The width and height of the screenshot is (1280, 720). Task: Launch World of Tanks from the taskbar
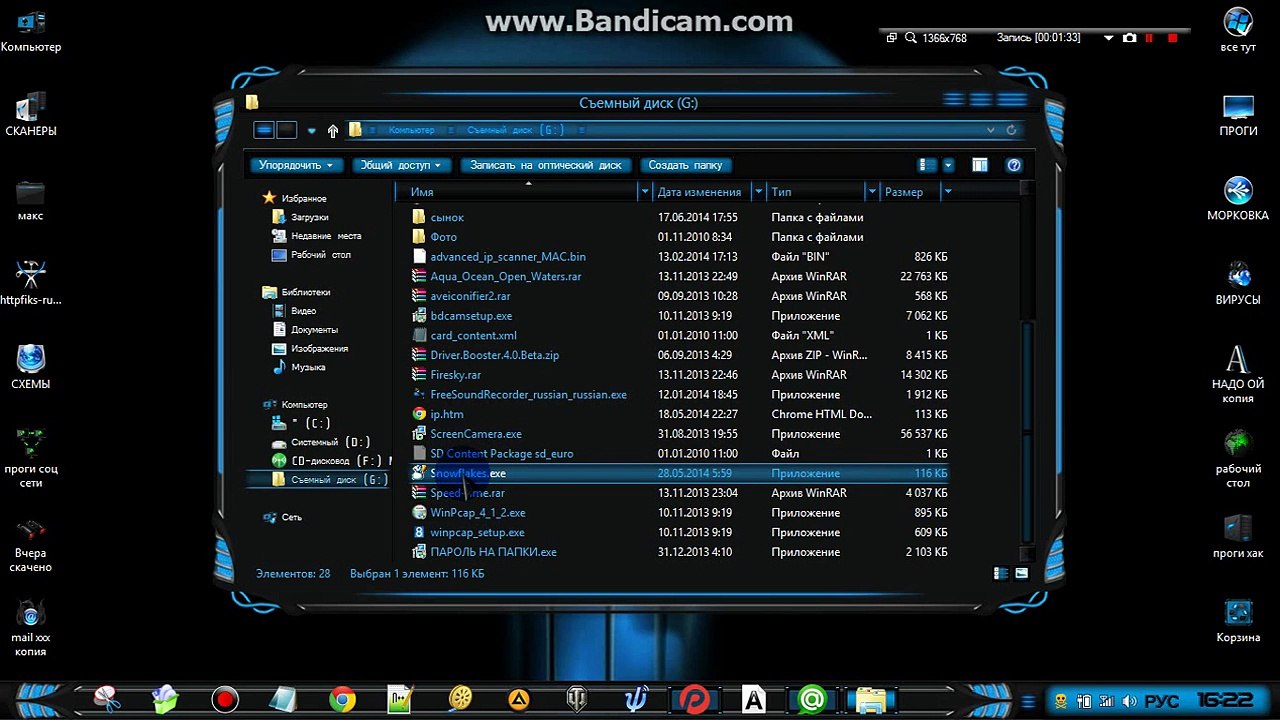pyautogui.click(x=578, y=699)
